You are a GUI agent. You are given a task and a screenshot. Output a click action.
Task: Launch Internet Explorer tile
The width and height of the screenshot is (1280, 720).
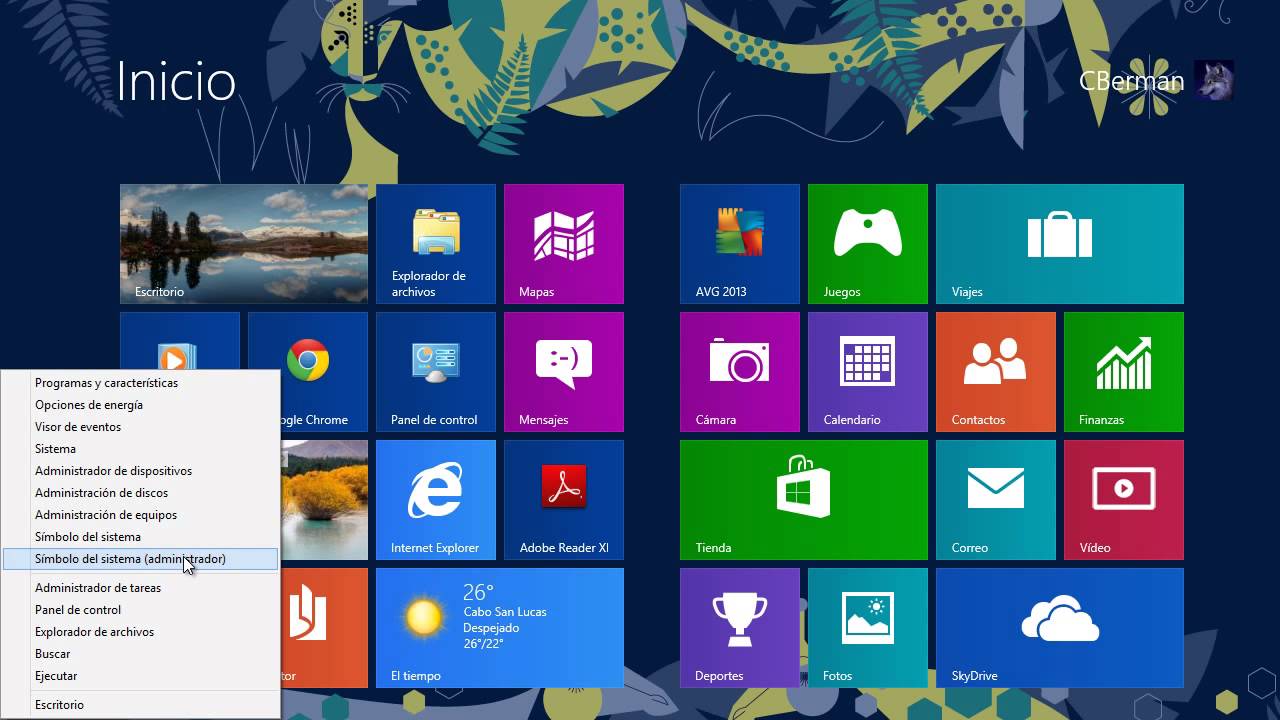[x=436, y=500]
